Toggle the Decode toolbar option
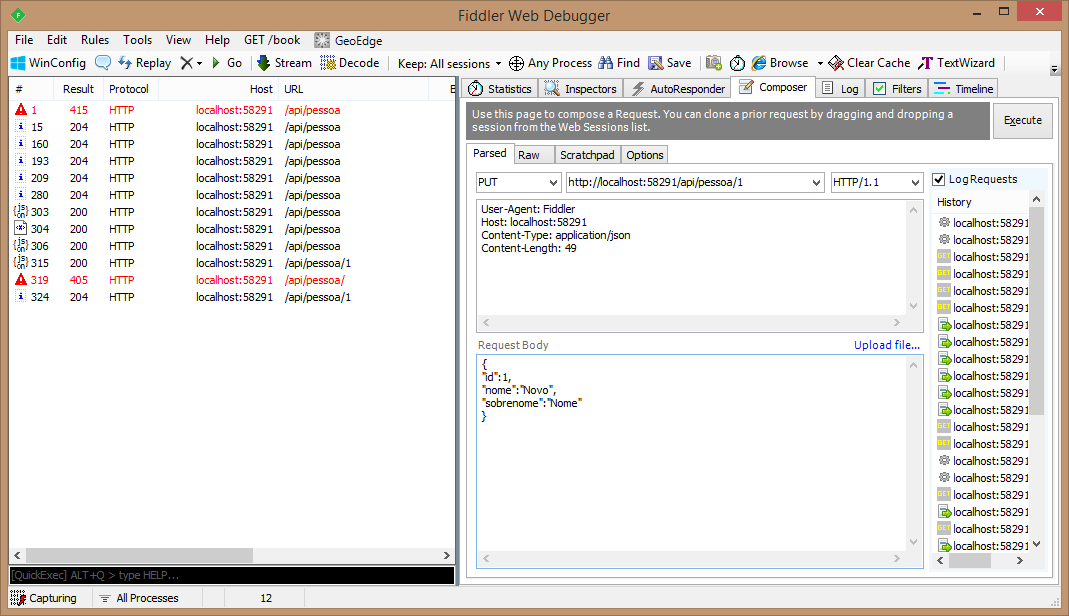This screenshot has height=616, width=1069. click(x=350, y=63)
